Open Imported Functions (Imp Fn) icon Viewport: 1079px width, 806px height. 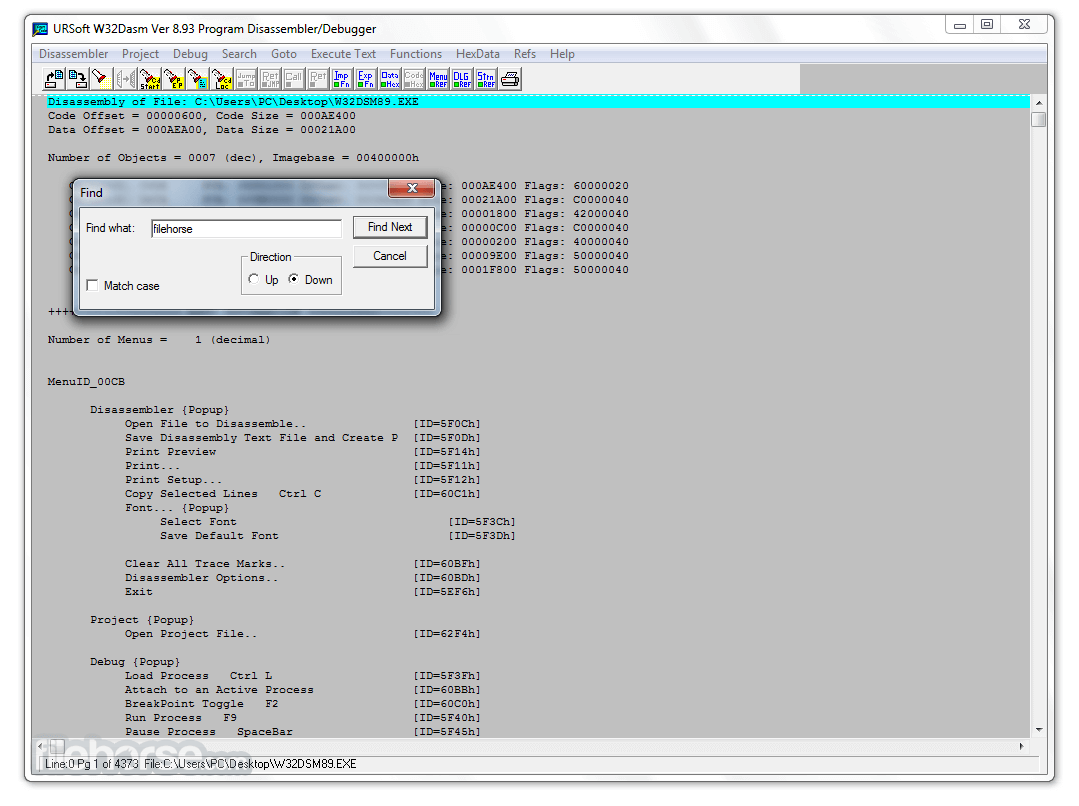pyautogui.click(x=342, y=79)
